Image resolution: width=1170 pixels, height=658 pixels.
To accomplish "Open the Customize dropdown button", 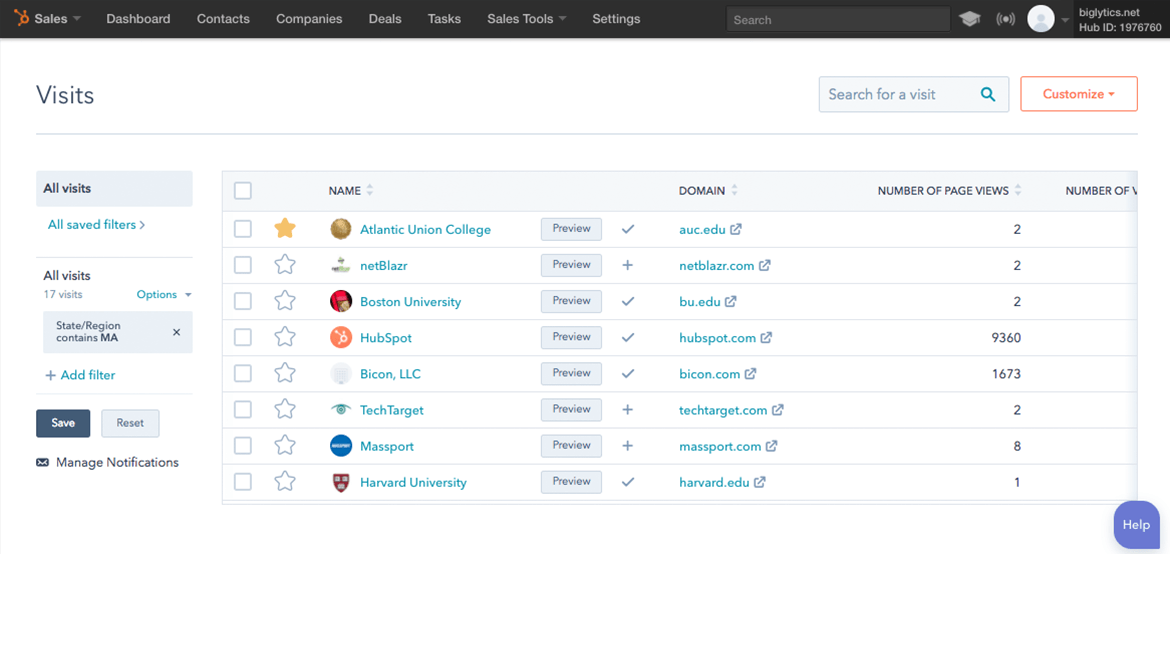I will [x=1078, y=94].
